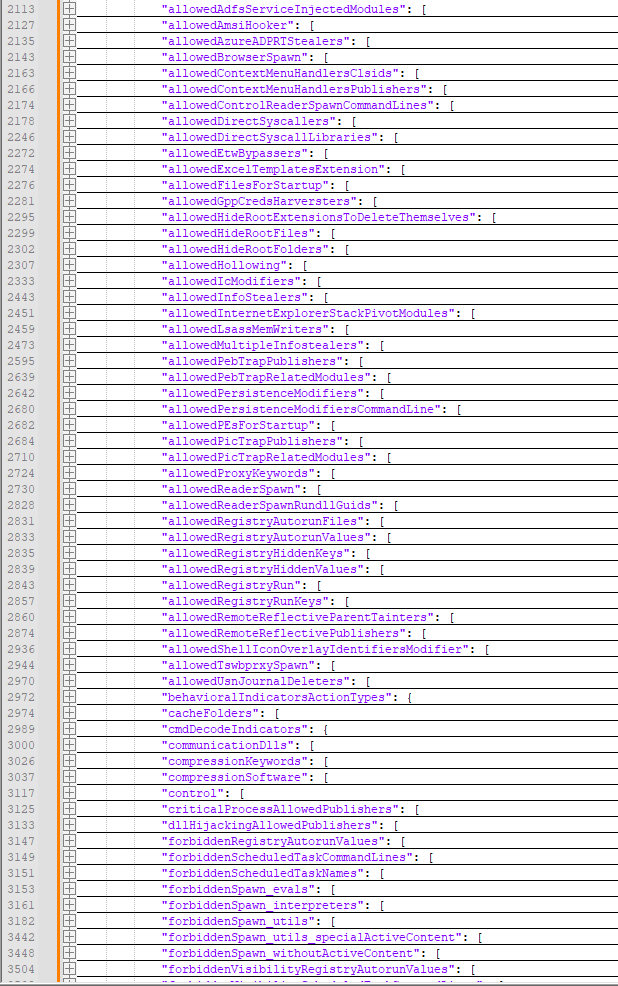
Task: Click the "allowedPicTrapRelatedModules" key text
Action: tap(271, 457)
